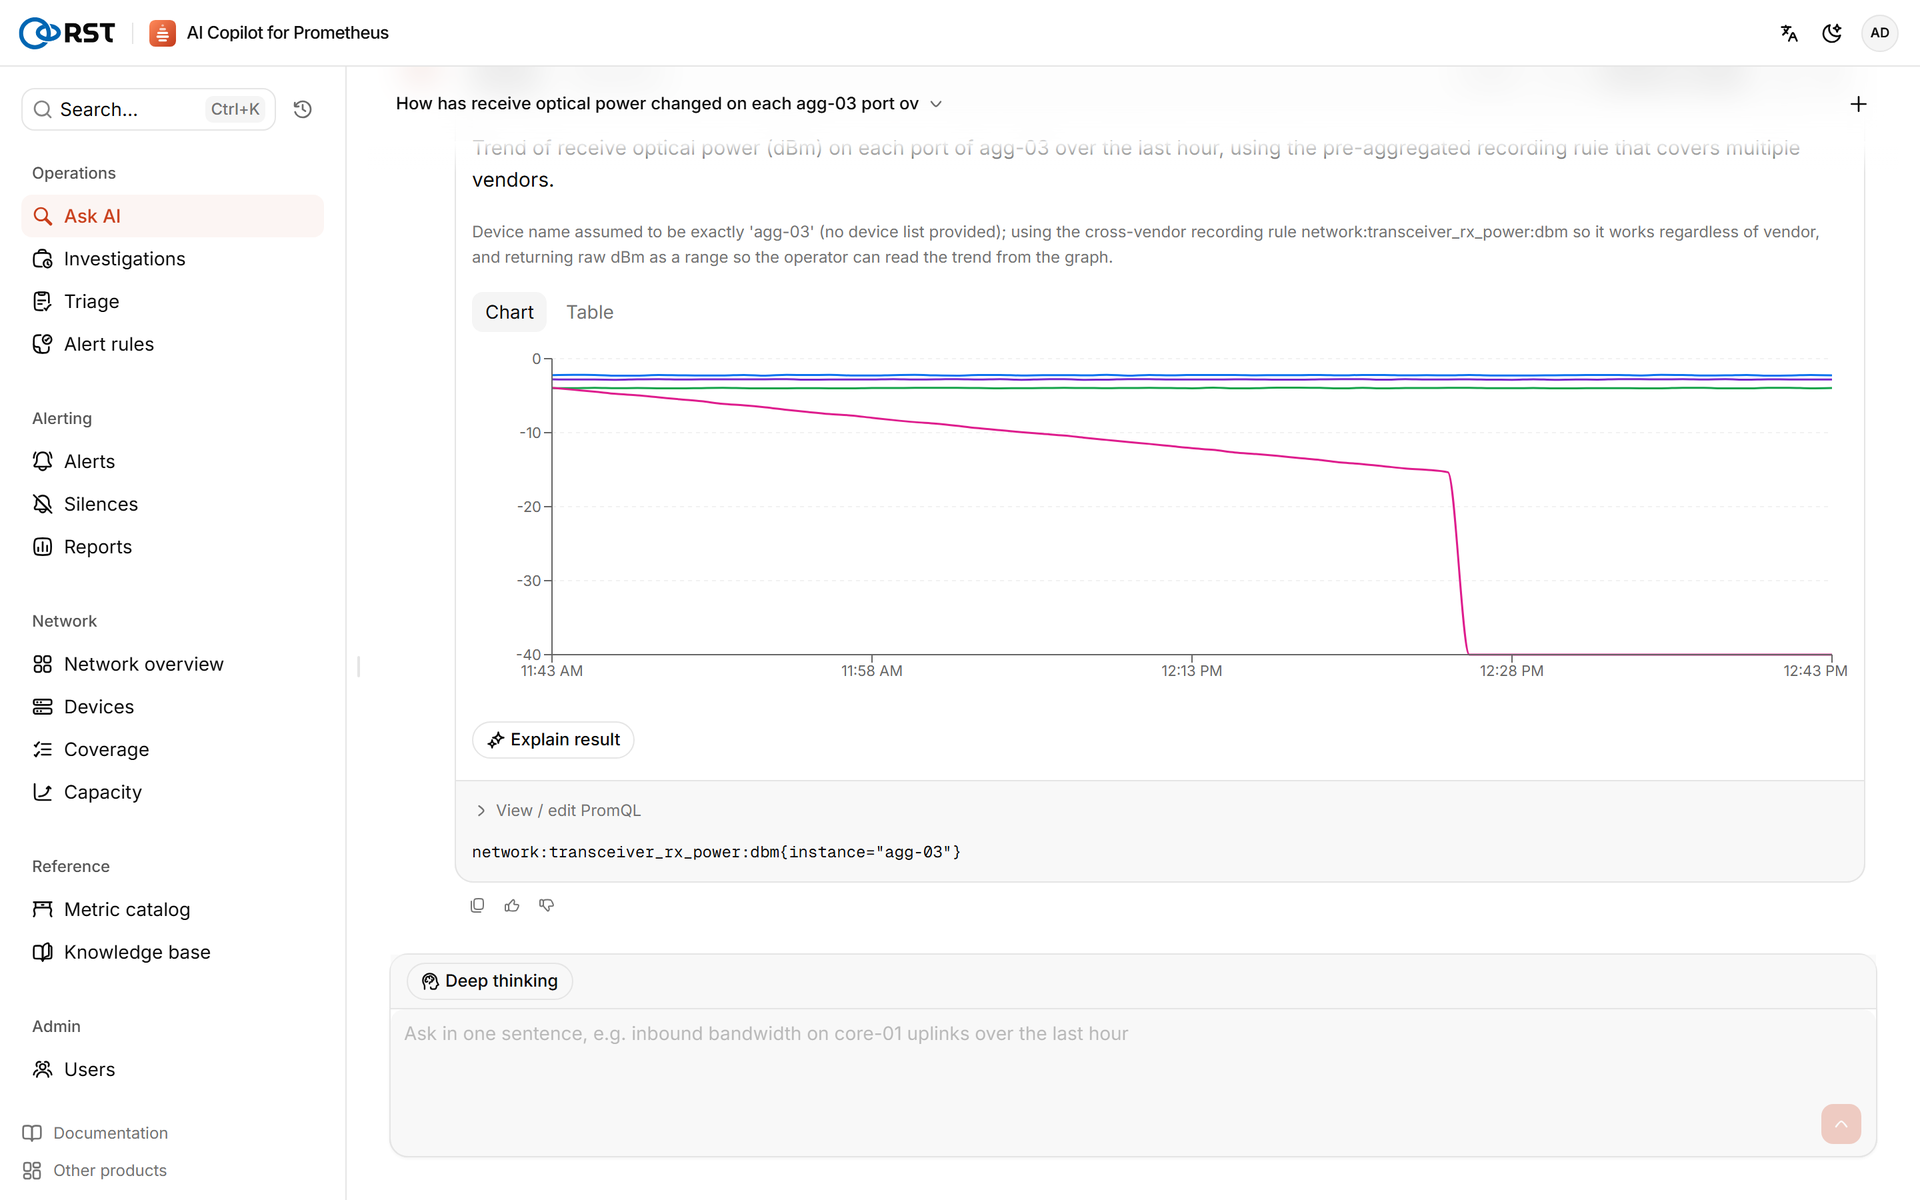1920x1200 pixels.
Task: Give thumbs down to the answer
Action: [x=546, y=905]
